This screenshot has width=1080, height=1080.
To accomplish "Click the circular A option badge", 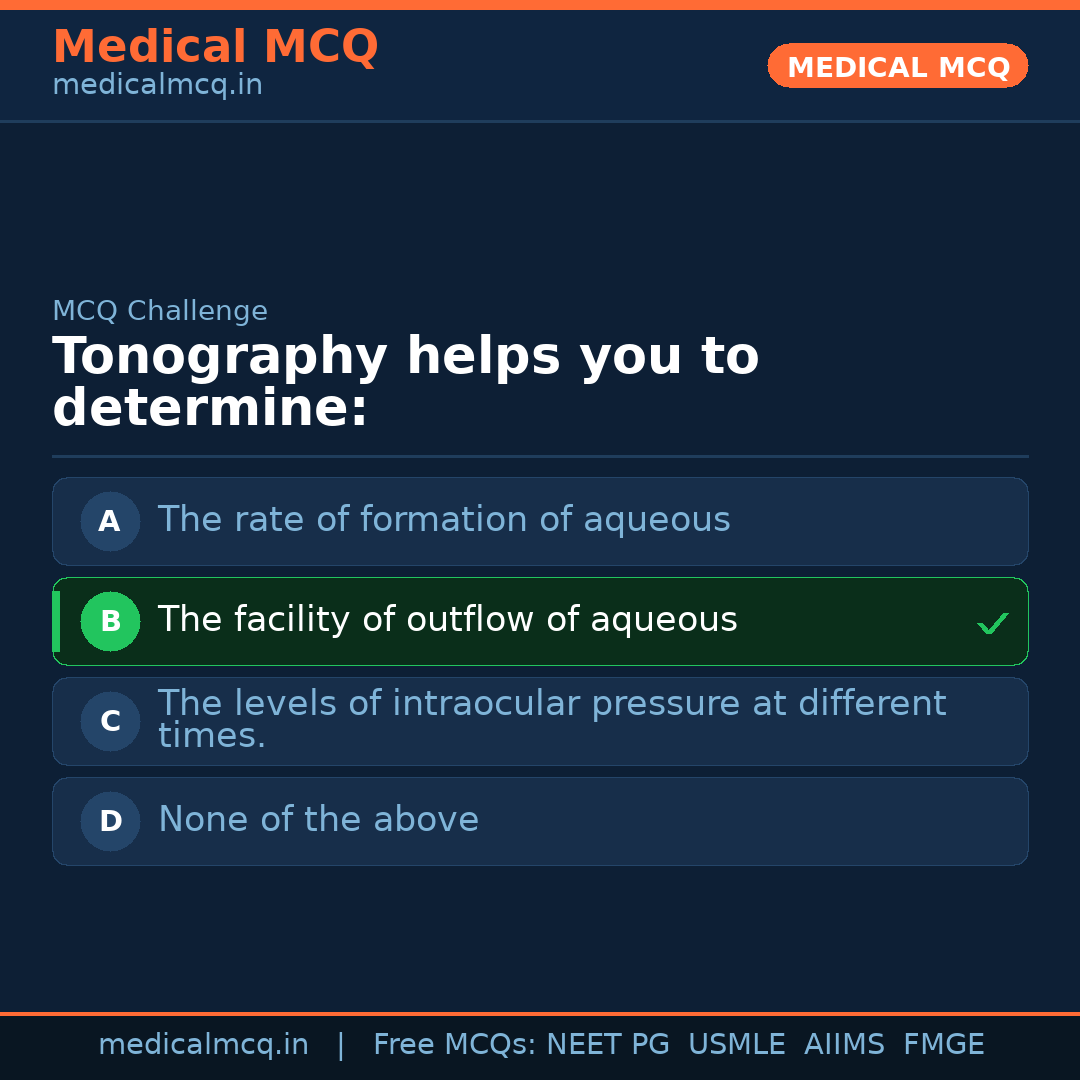I will click(110, 521).
